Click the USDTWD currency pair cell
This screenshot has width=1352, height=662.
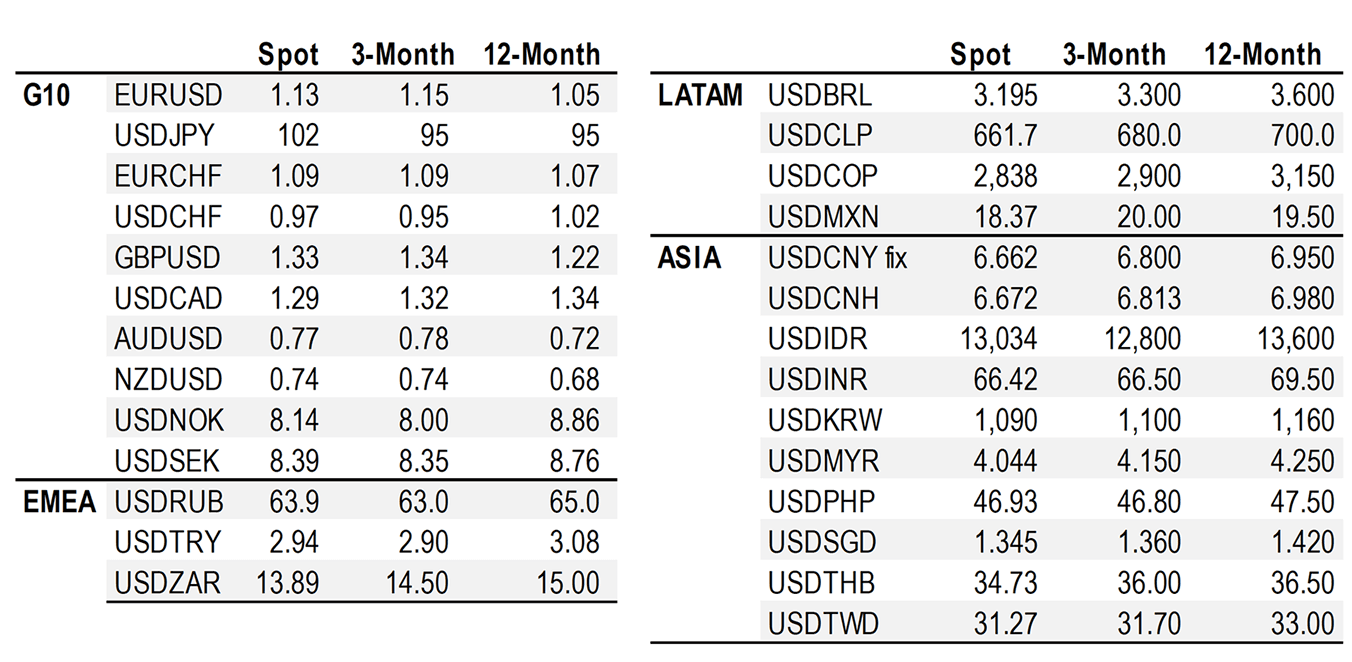click(x=823, y=624)
